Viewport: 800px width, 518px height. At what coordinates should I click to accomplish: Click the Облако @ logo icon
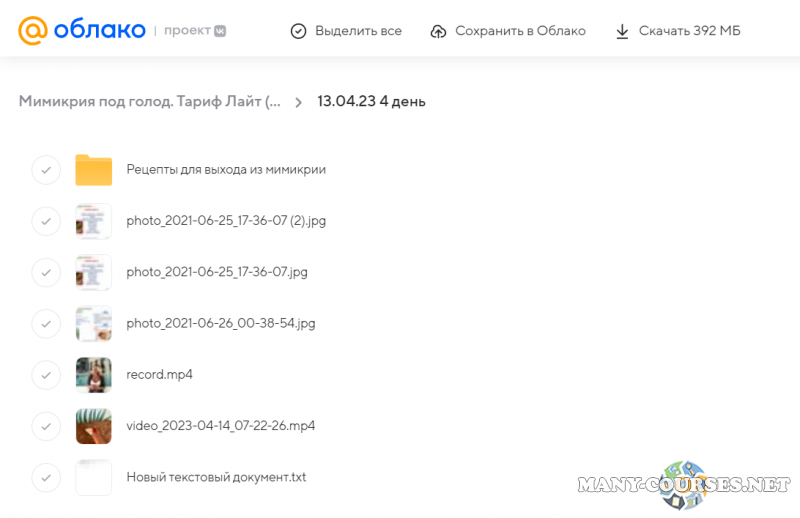[x=32, y=31]
